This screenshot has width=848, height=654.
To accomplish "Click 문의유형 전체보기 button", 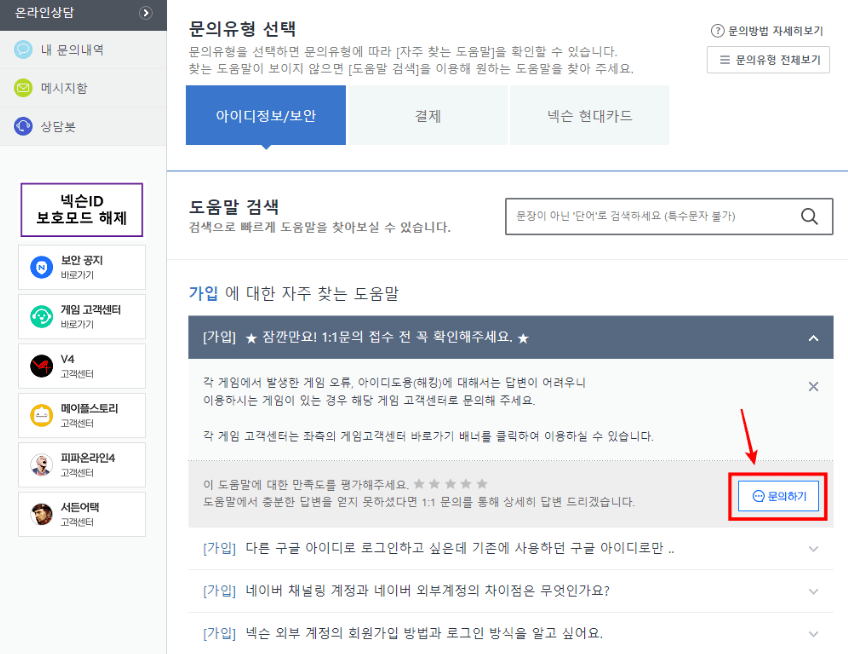I will (768, 60).
